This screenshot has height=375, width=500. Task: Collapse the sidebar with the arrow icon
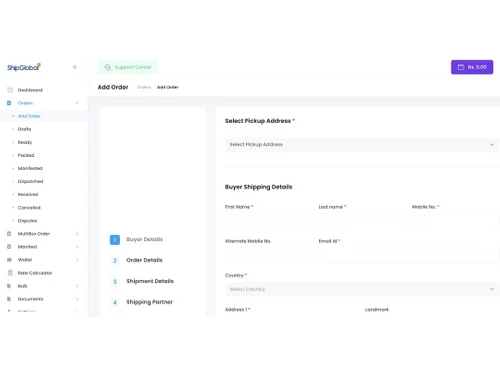pyautogui.click(x=75, y=67)
